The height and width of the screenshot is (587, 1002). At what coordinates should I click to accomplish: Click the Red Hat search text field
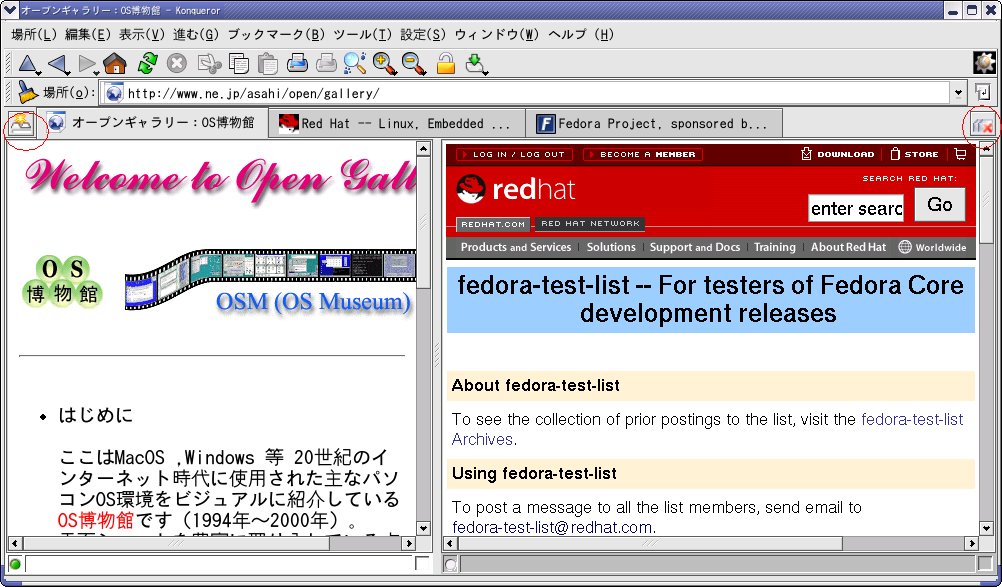pos(856,208)
